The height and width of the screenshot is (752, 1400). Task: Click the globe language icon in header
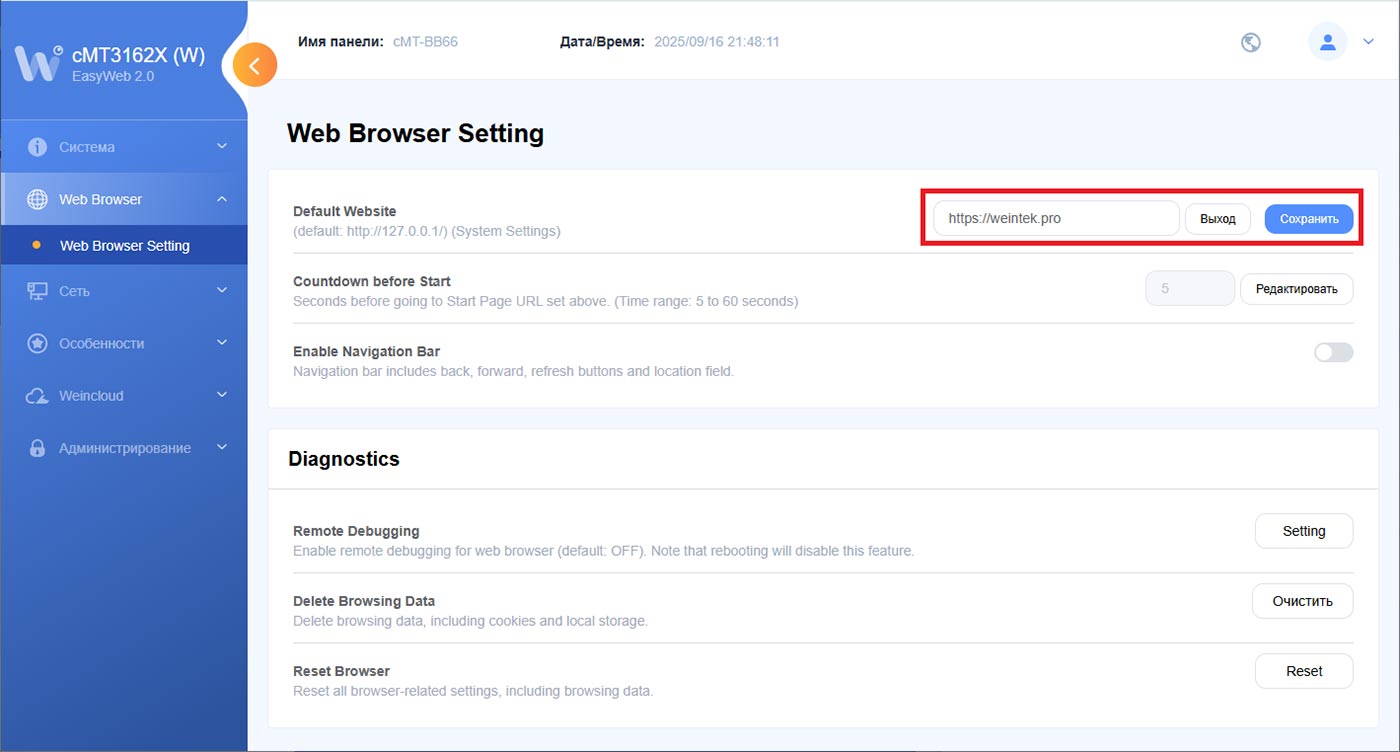point(1250,42)
